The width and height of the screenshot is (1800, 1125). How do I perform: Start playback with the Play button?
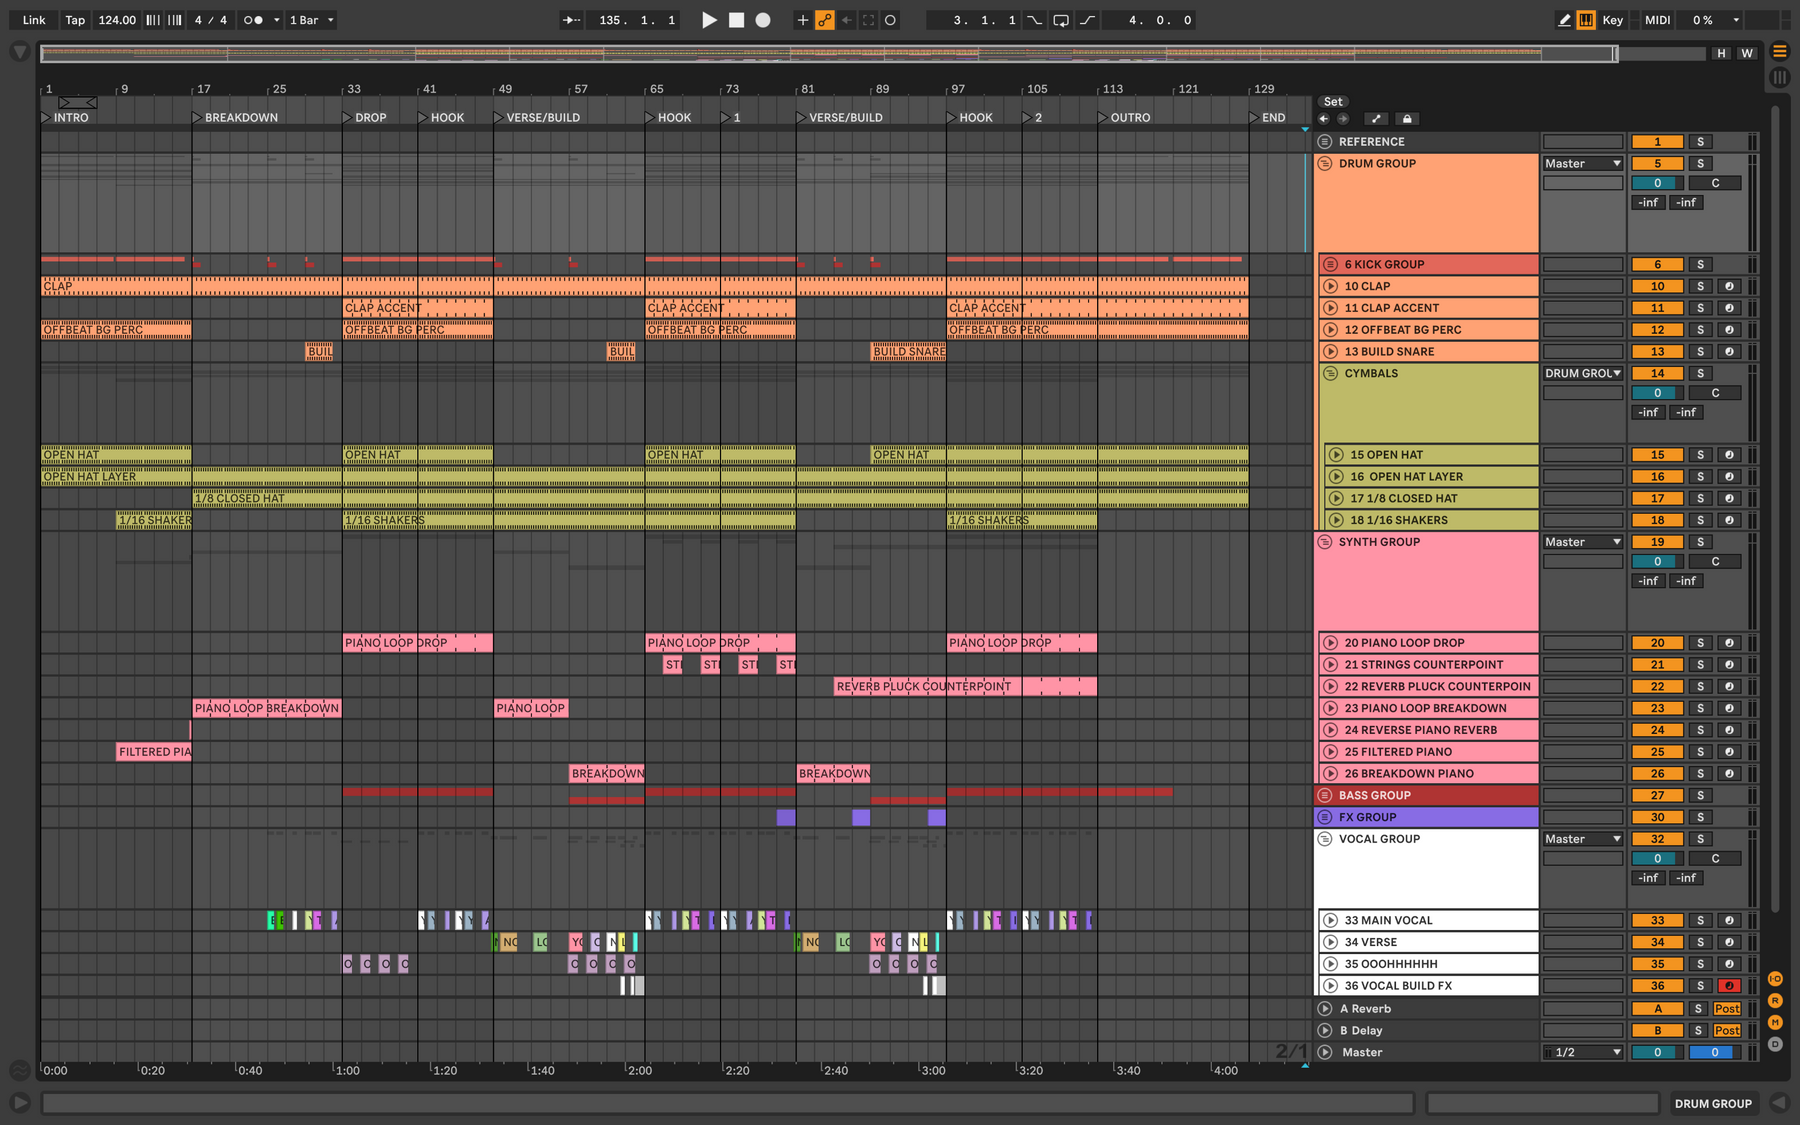click(709, 20)
